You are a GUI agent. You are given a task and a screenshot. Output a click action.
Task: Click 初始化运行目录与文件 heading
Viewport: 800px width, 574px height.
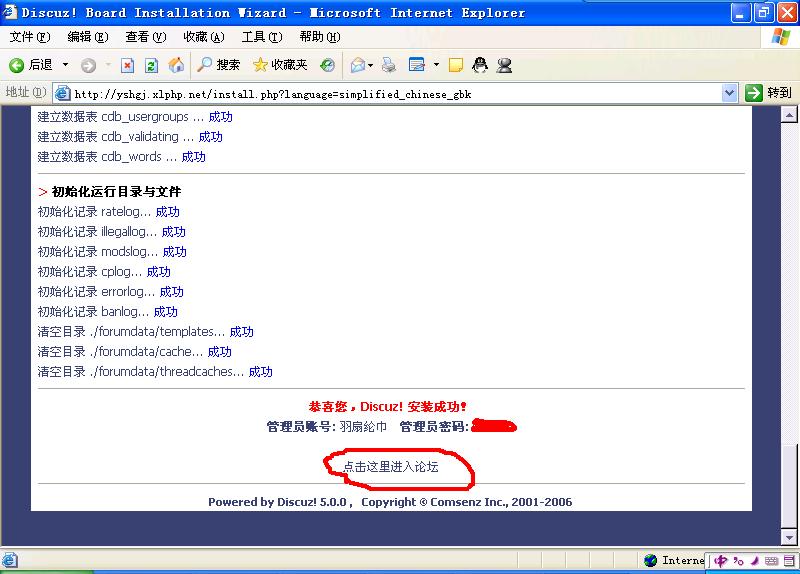[116, 192]
